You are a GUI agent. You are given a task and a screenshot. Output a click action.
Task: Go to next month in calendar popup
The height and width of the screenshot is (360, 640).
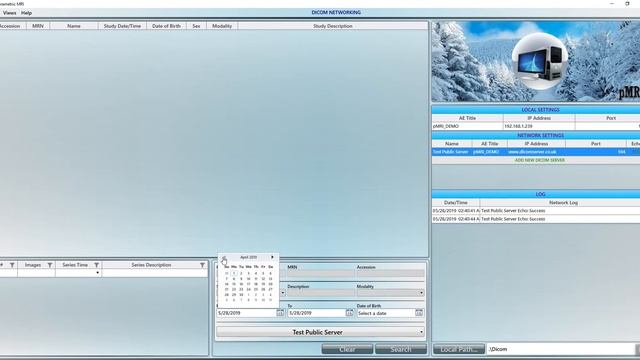pyautogui.click(x=272, y=257)
